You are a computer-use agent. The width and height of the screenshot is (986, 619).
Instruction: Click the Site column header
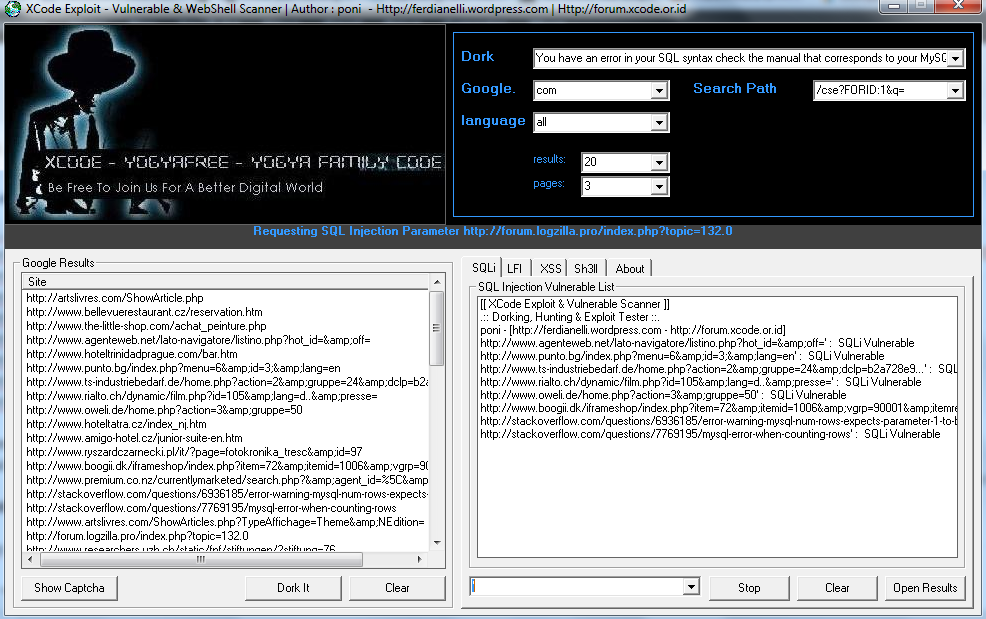[225, 281]
